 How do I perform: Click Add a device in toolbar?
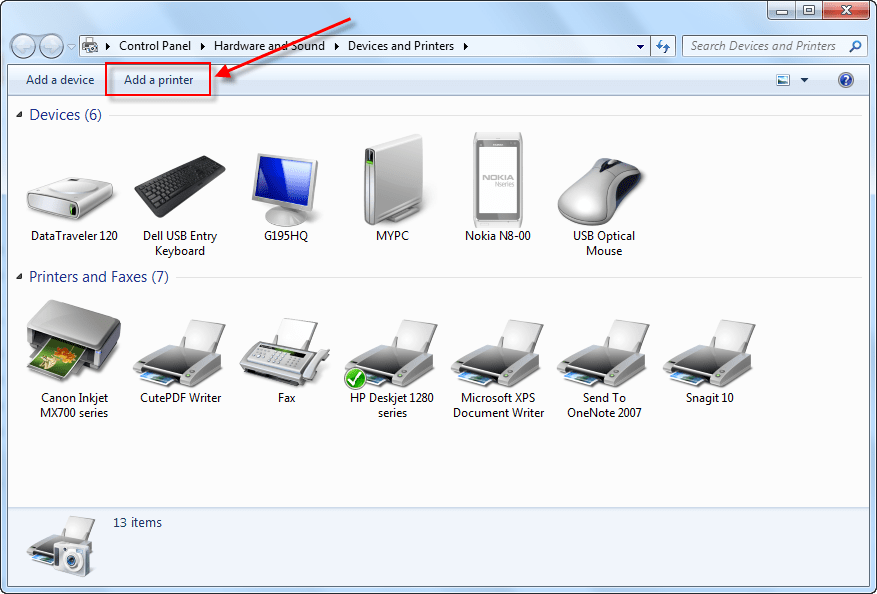[60, 80]
